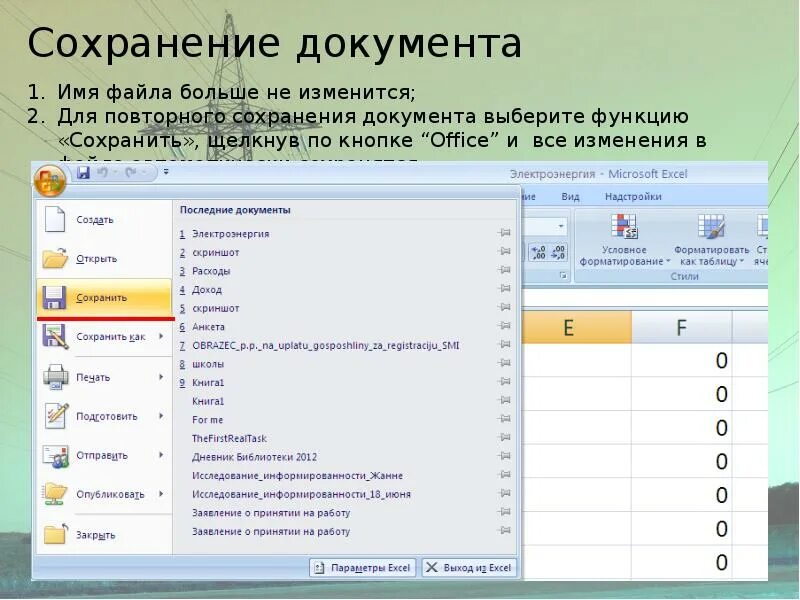Click the Параметры Excel button
Viewport: 800px width, 600px height.
coord(363,567)
